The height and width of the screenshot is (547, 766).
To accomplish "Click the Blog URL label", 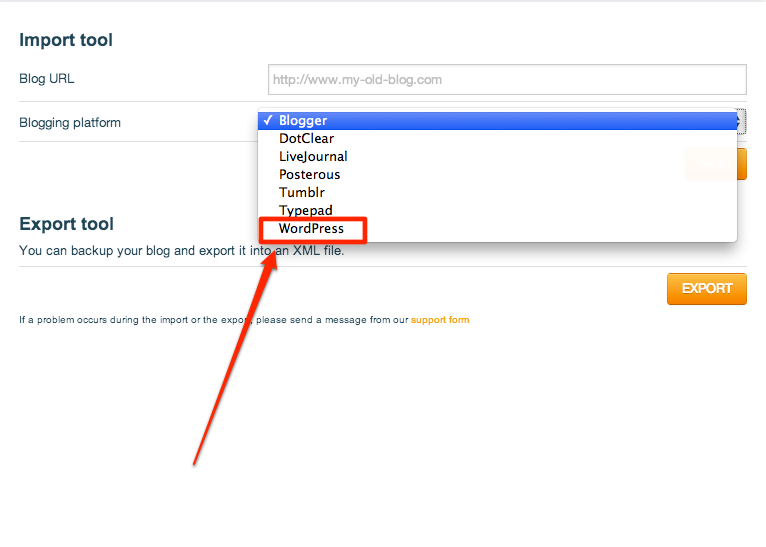I will point(46,79).
